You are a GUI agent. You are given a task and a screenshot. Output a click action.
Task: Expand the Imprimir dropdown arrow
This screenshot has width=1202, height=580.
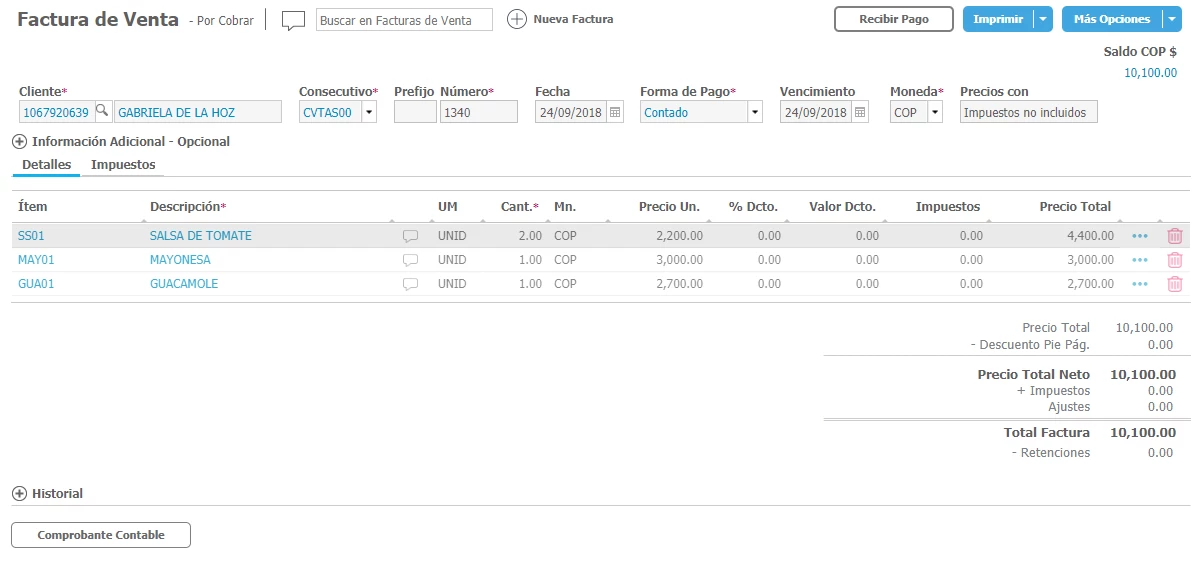point(1043,19)
